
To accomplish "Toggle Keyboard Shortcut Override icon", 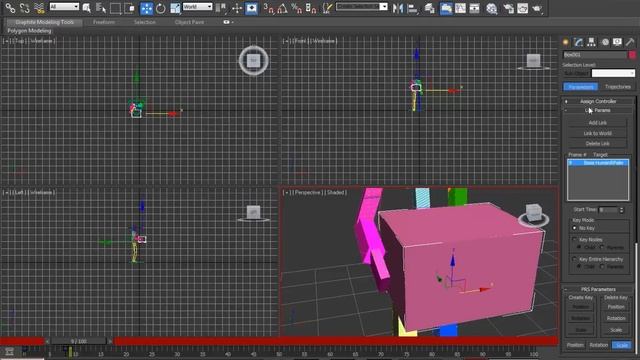I will coord(251,8).
